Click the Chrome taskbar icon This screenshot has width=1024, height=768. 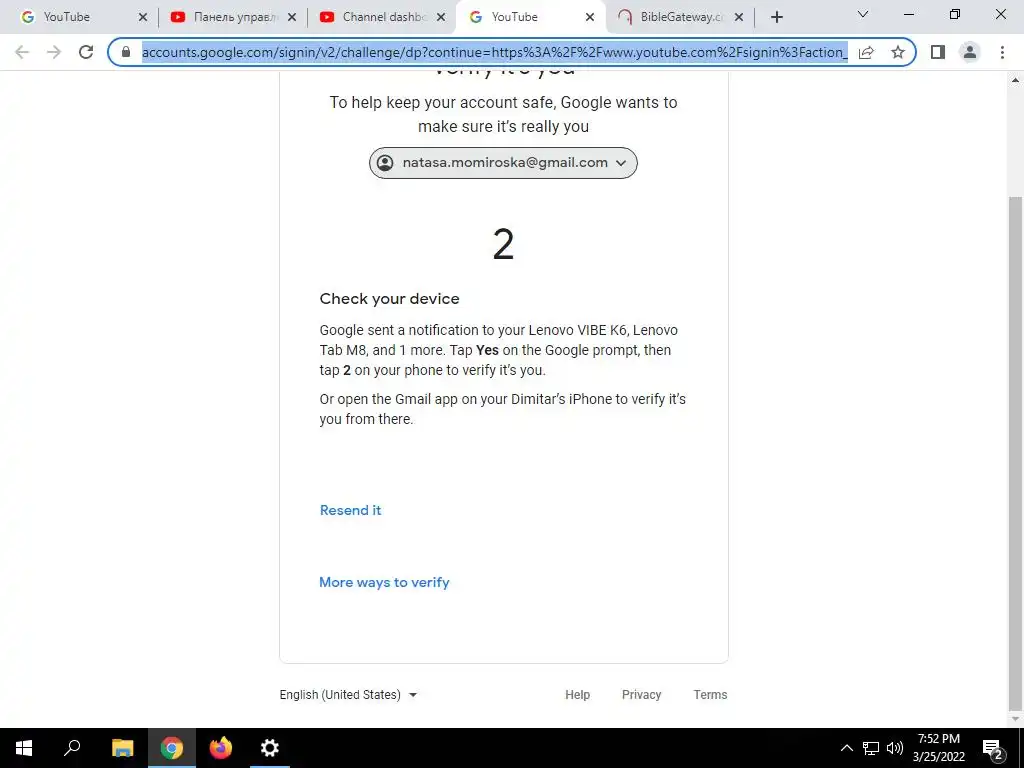click(172, 748)
